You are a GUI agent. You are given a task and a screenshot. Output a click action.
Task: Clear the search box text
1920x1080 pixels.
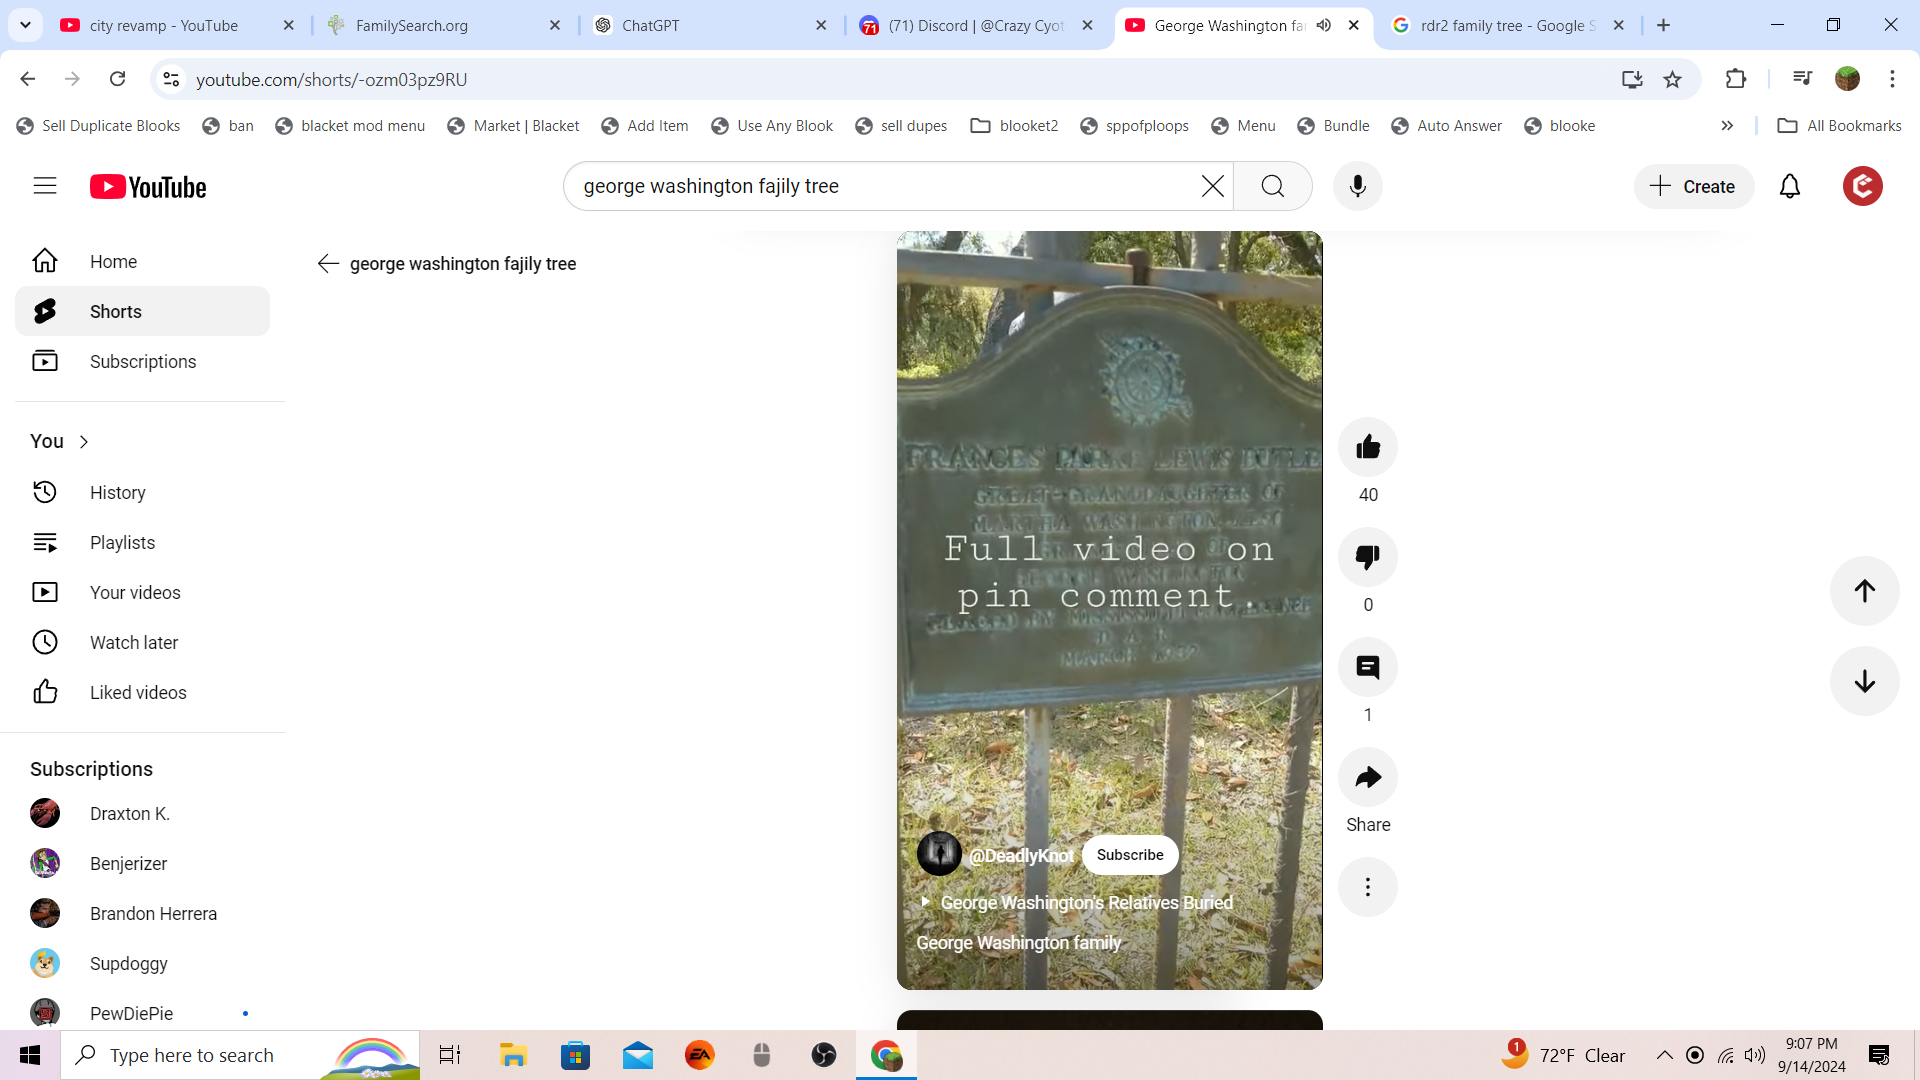click(1212, 186)
